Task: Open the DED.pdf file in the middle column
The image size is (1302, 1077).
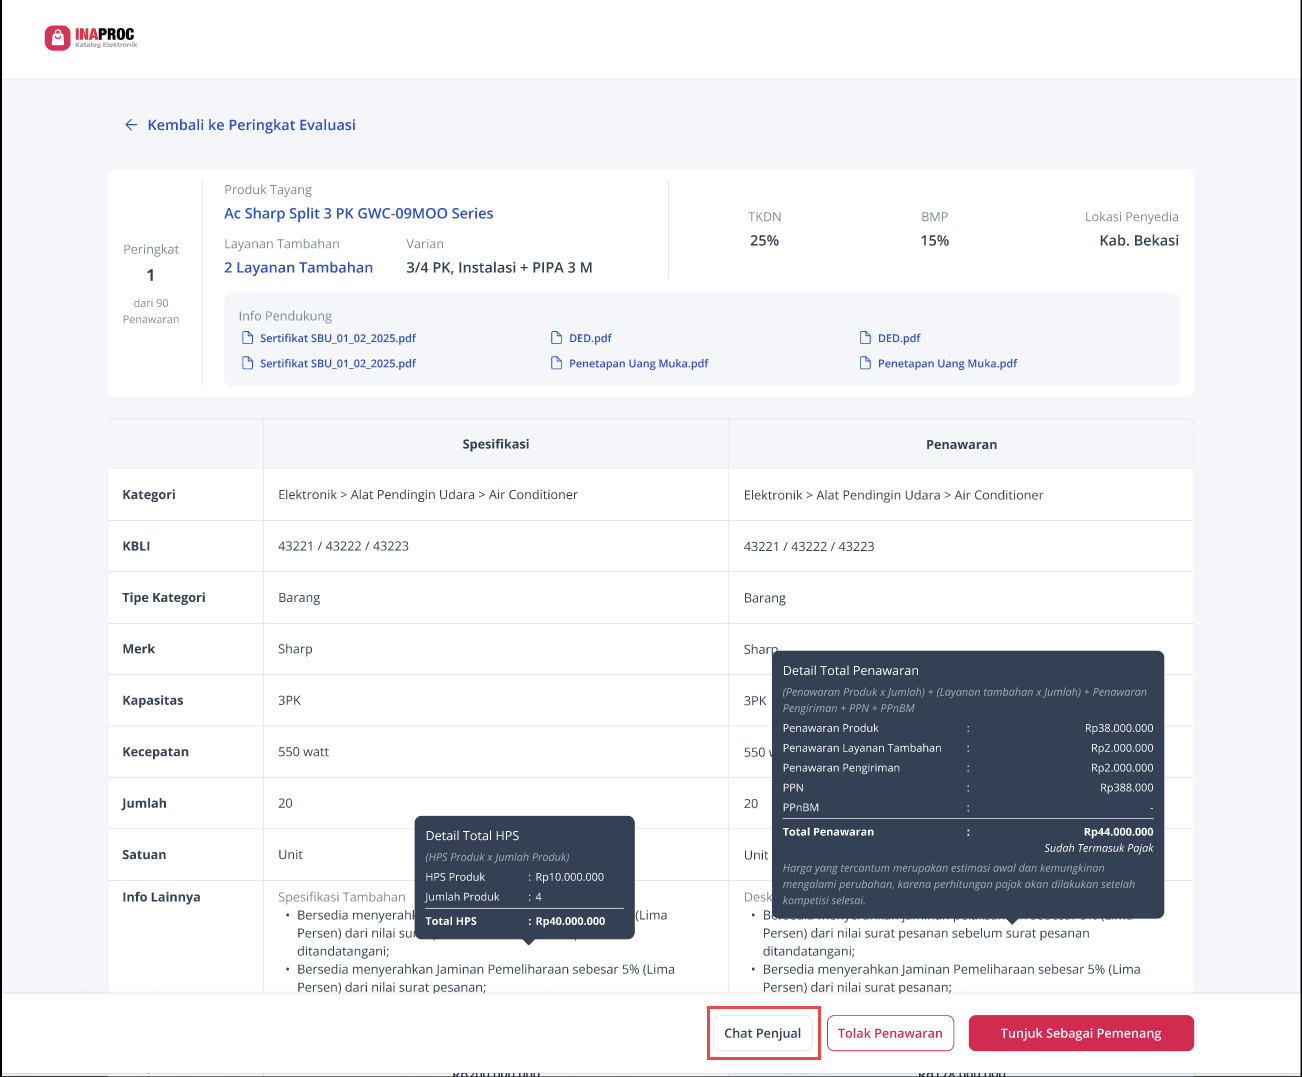Action: coord(590,338)
